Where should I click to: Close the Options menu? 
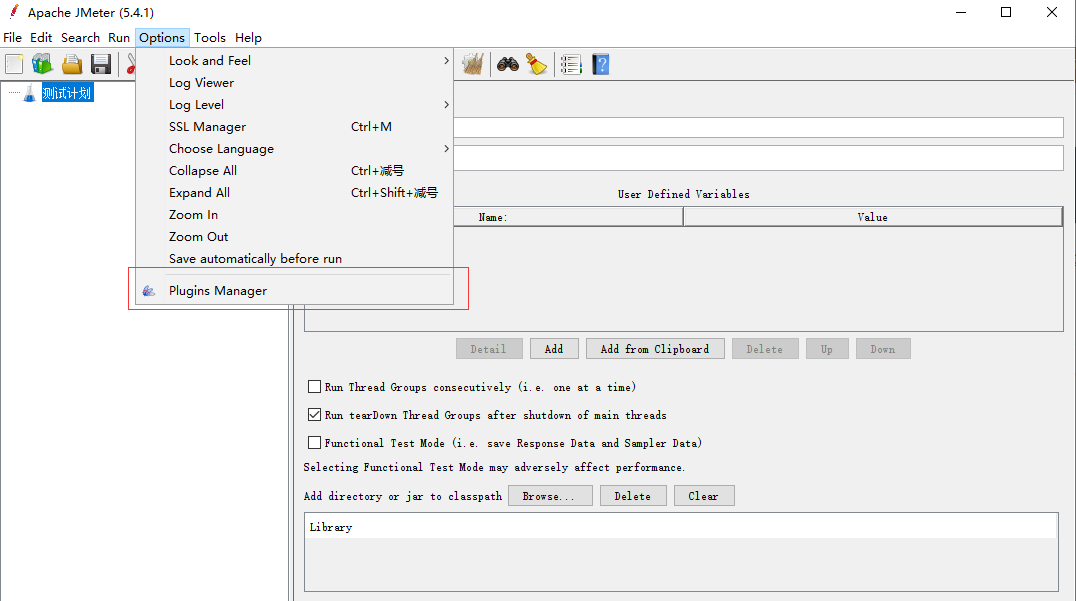[x=162, y=38]
